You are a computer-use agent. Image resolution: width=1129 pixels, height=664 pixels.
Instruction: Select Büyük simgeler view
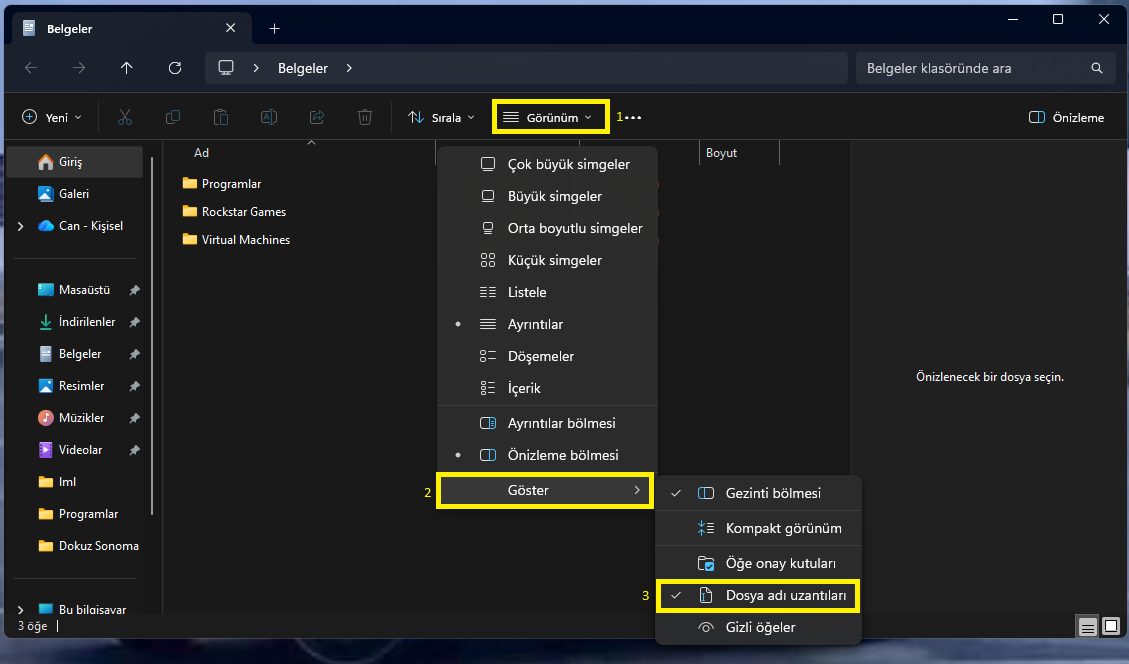pyautogui.click(x=547, y=196)
